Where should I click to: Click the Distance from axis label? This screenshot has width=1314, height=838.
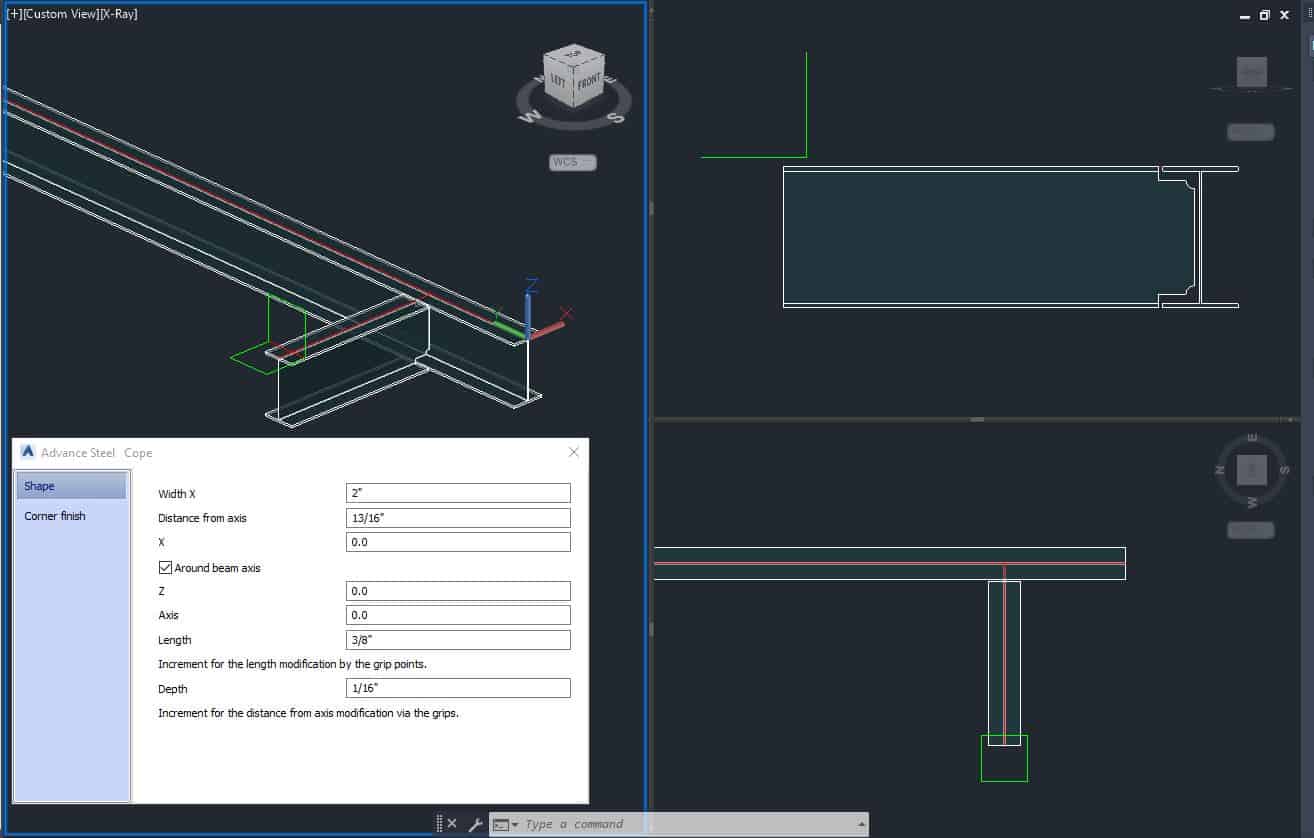pos(202,518)
